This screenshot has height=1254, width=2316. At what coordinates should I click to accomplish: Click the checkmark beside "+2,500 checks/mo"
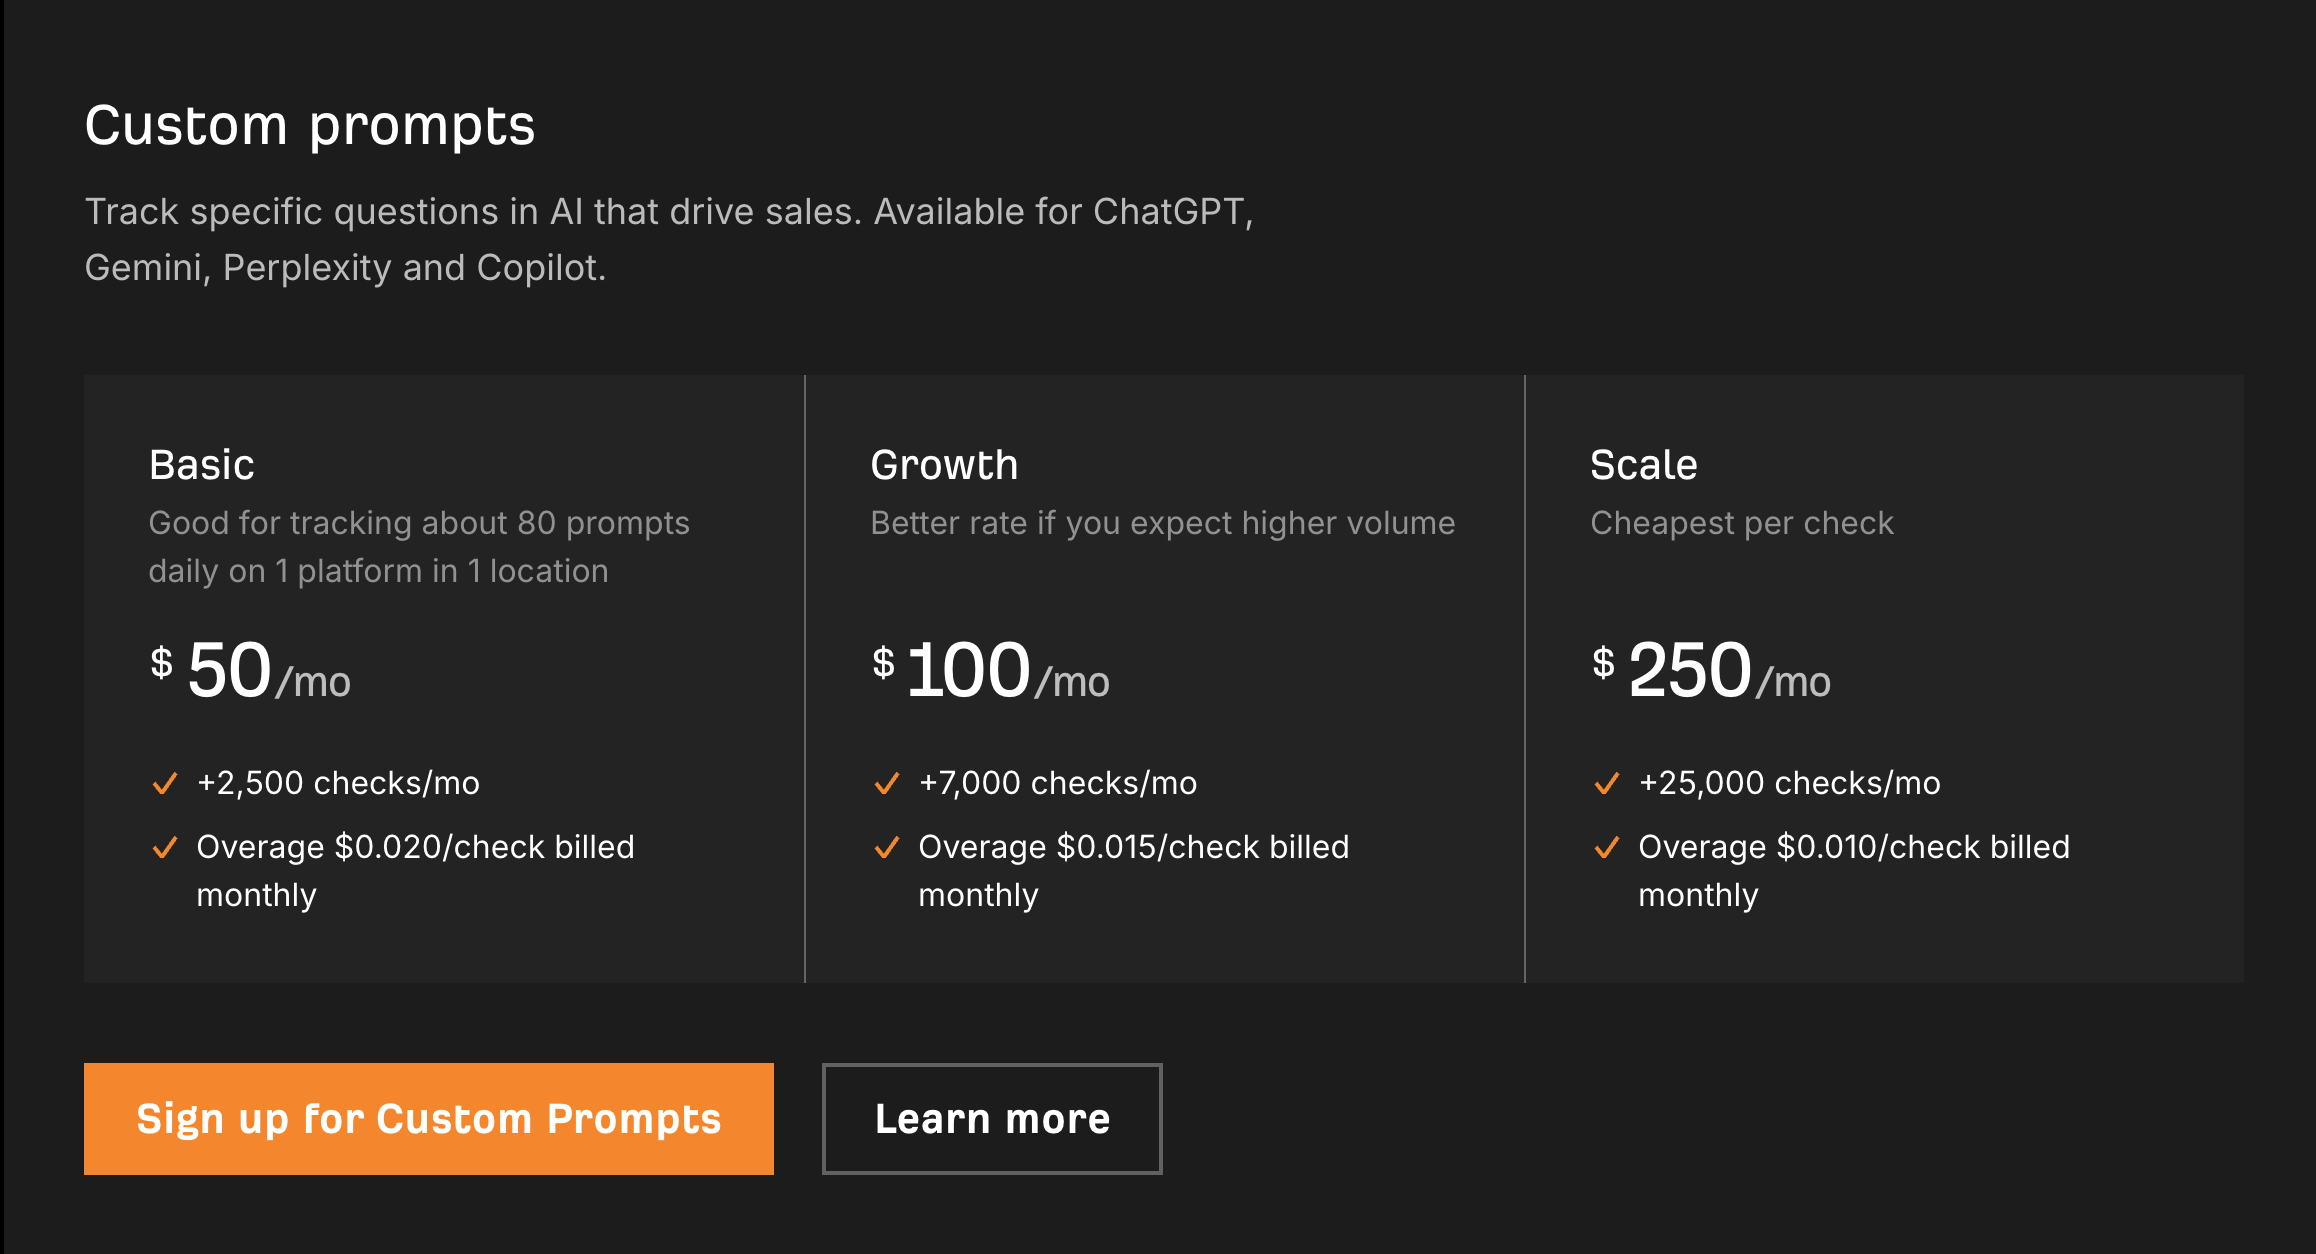click(x=166, y=784)
